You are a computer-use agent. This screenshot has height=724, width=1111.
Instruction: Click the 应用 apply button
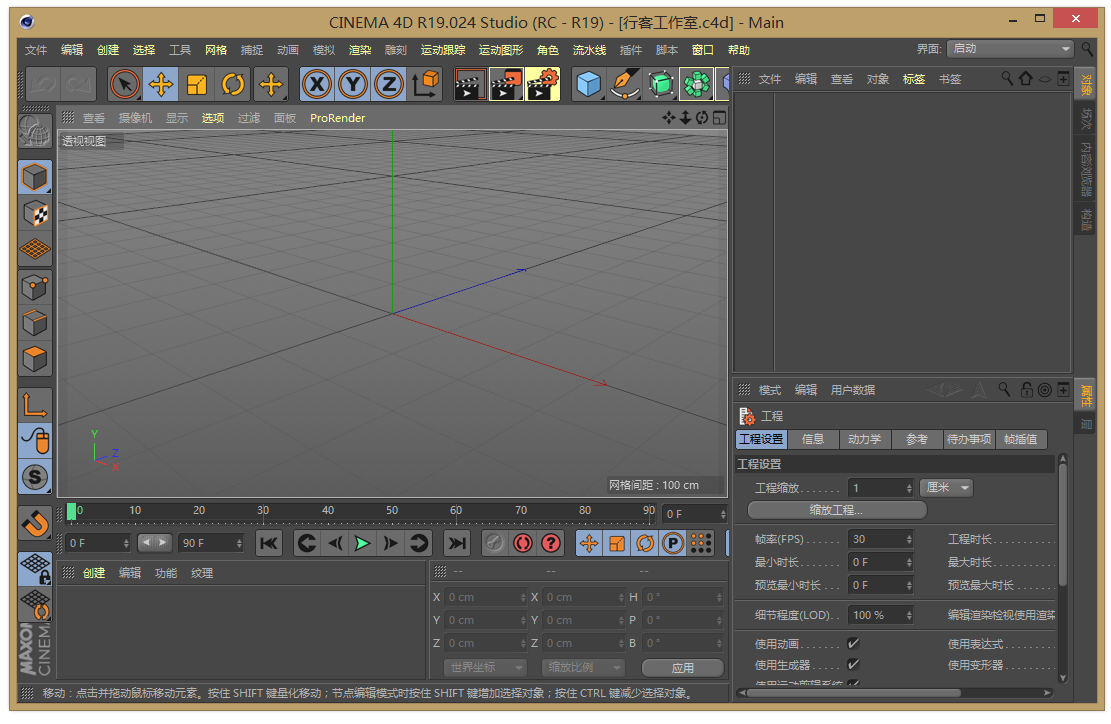pyautogui.click(x=682, y=667)
